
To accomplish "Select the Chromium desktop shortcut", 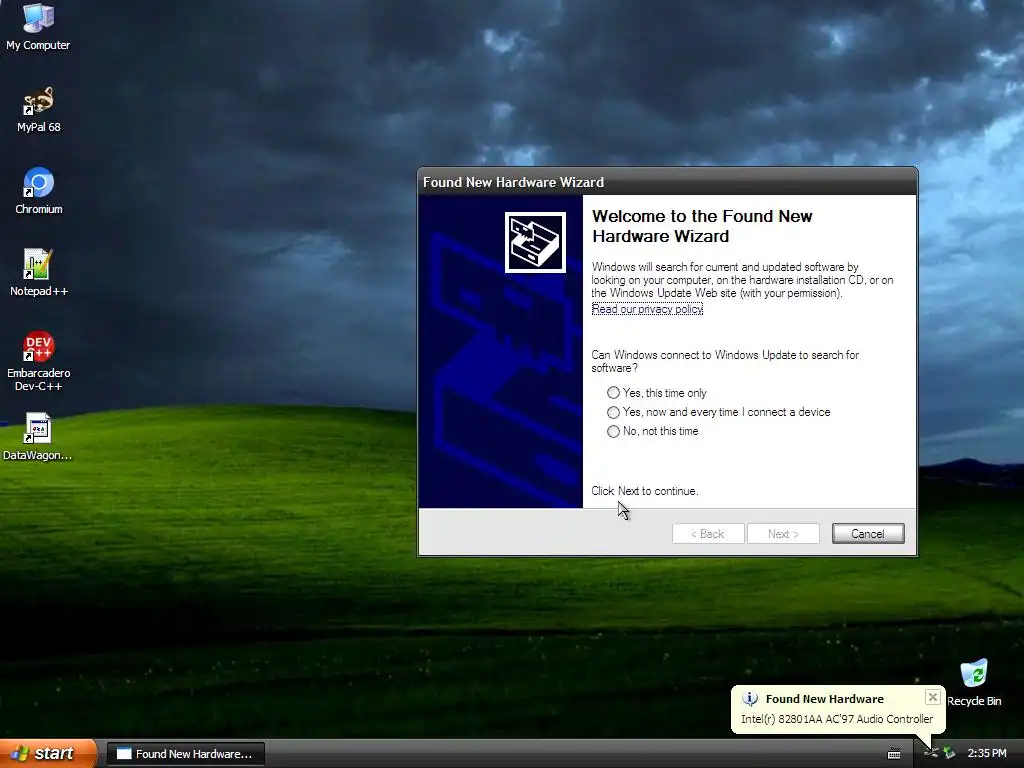I will point(39,191).
